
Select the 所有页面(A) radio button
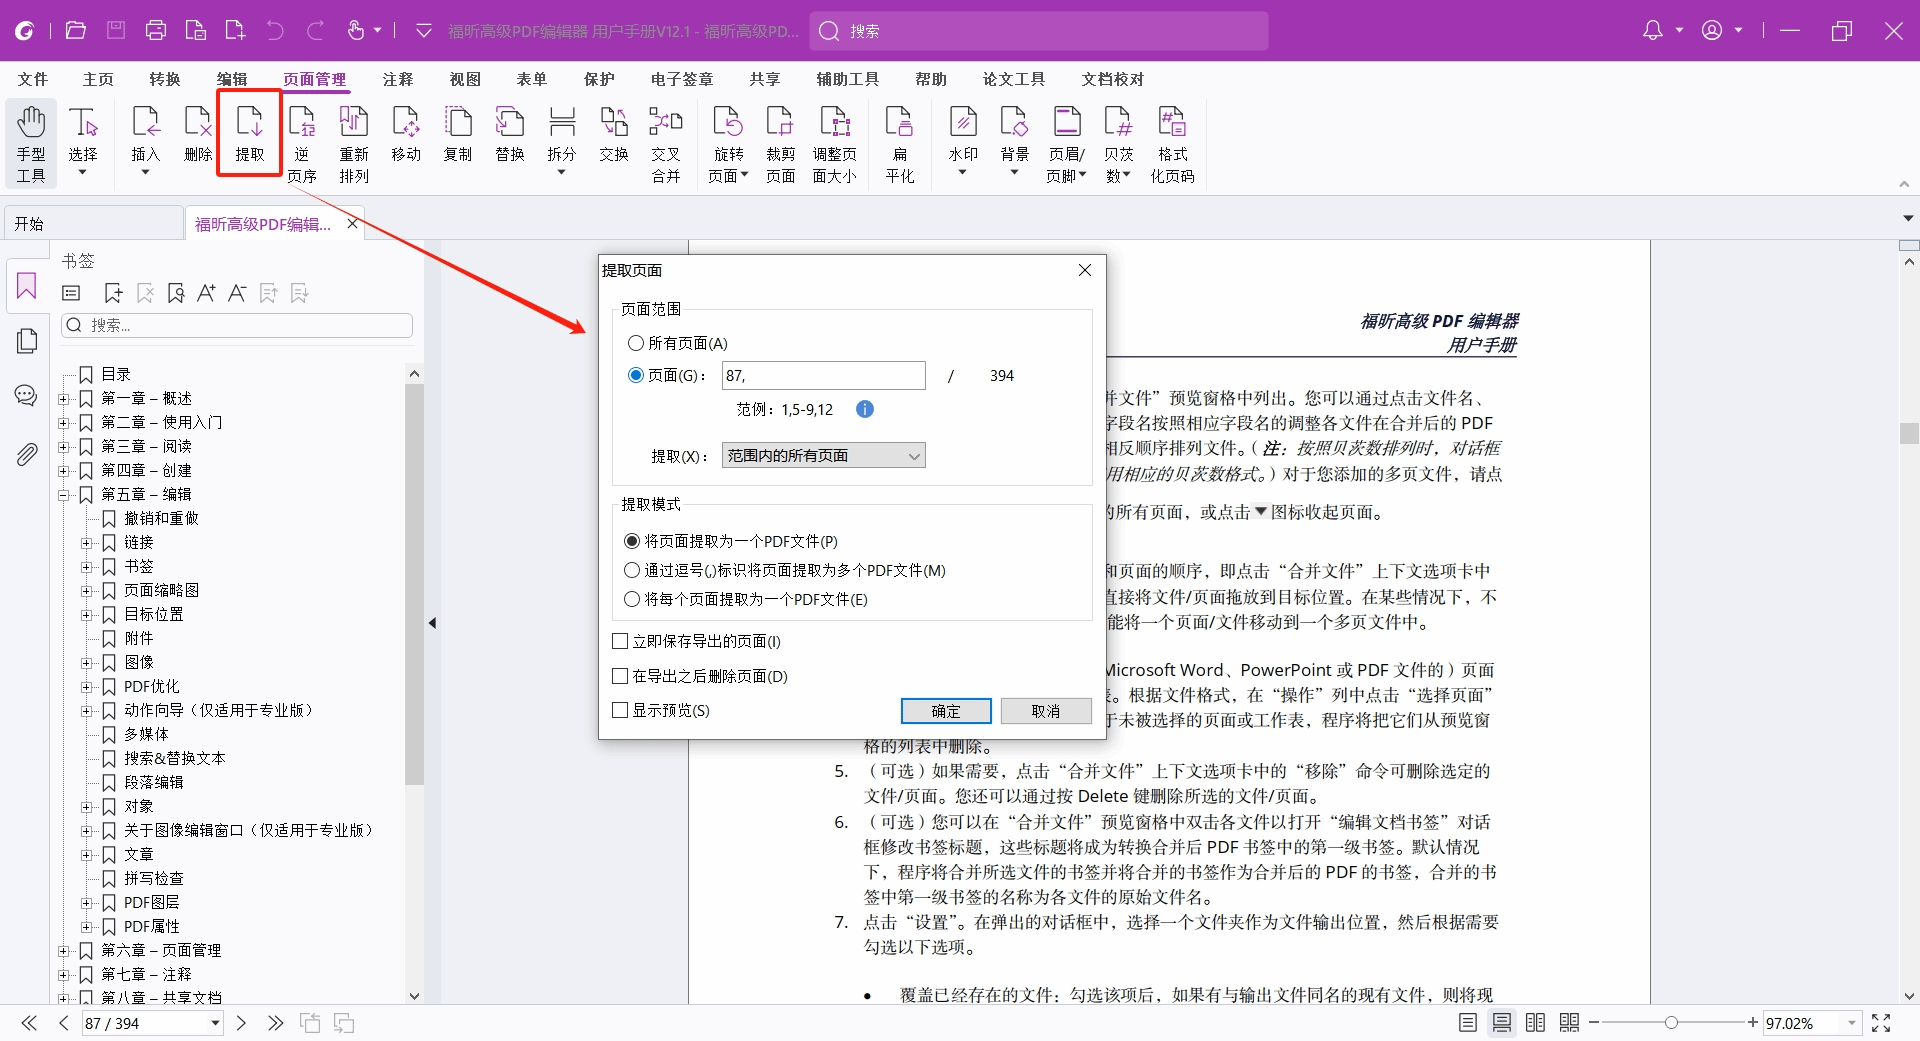[636, 343]
